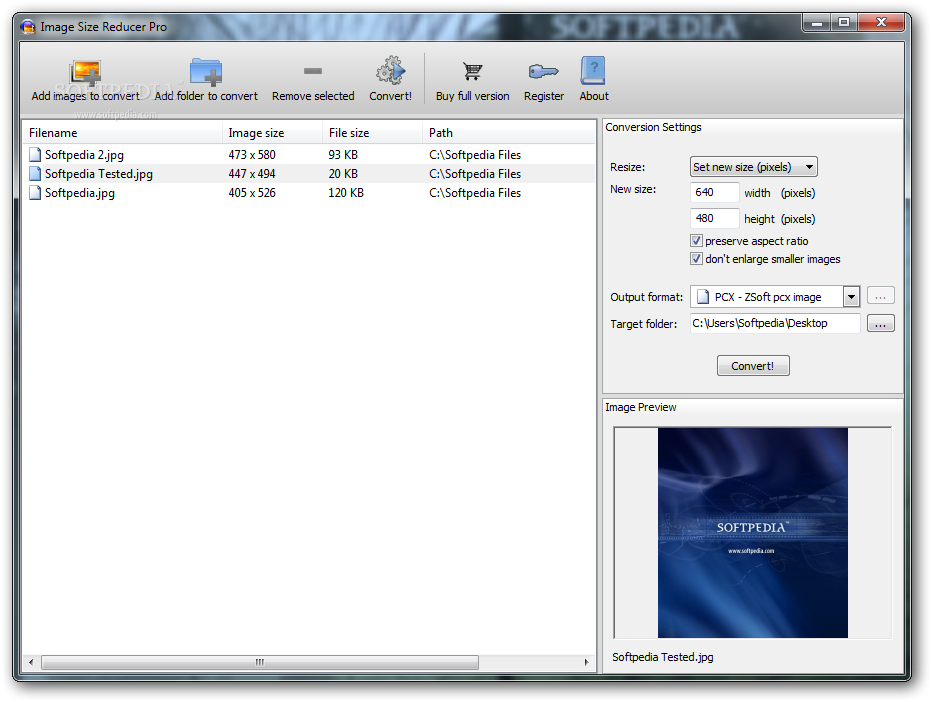Sort by File size column header

(373, 133)
